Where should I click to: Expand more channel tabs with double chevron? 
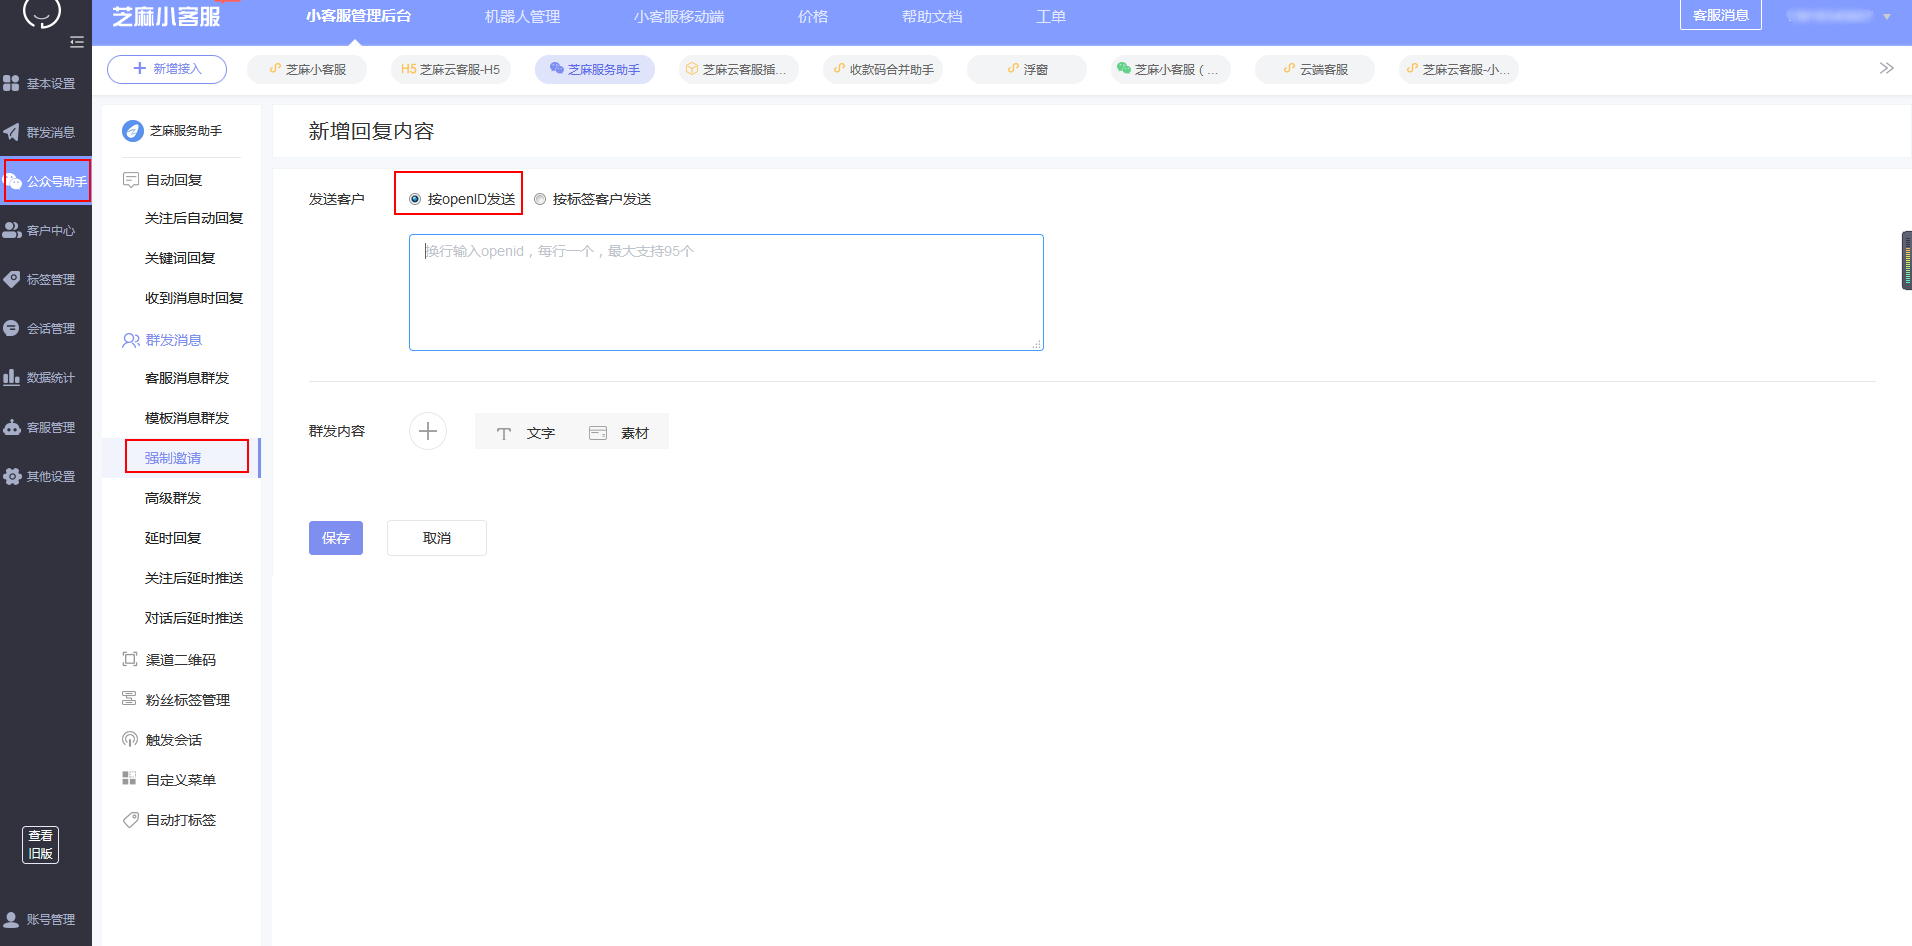click(1886, 68)
